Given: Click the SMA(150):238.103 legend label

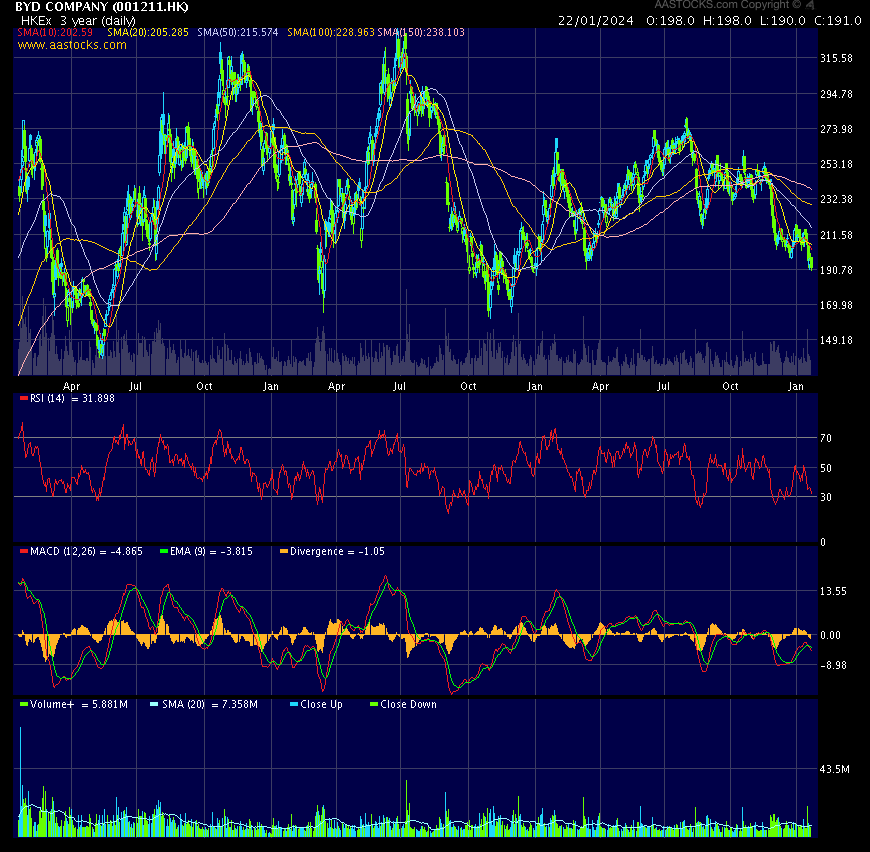Looking at the screenshot, I should [x=421, y=32].
